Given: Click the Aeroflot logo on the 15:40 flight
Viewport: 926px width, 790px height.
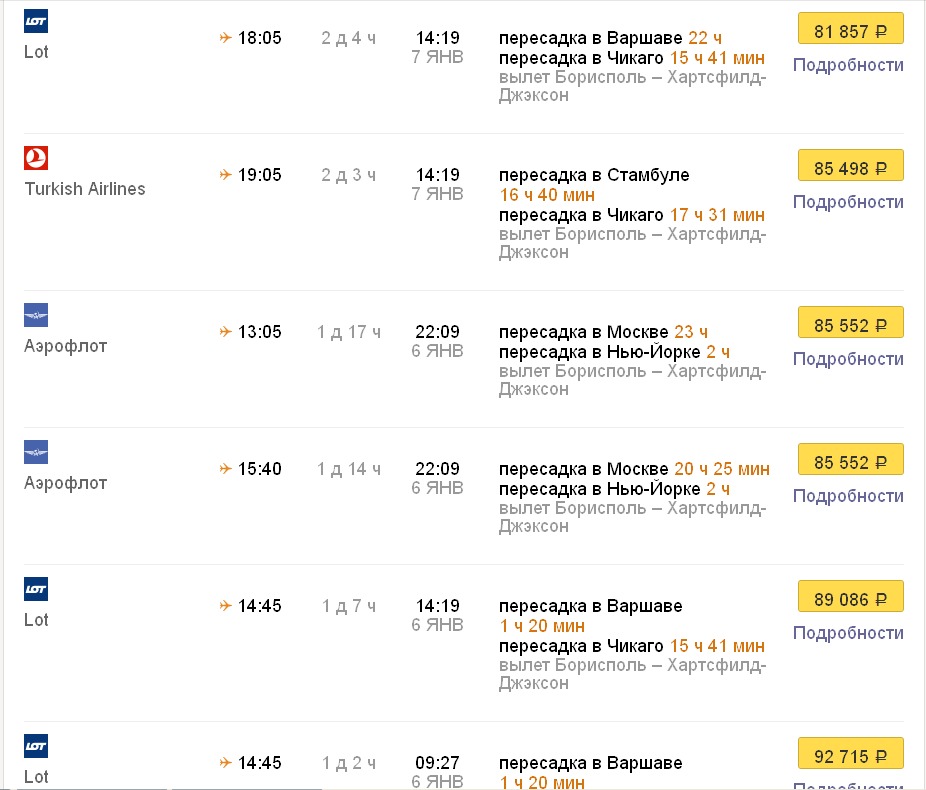Looking at the screenshot, I should click(x=36, y=452).
